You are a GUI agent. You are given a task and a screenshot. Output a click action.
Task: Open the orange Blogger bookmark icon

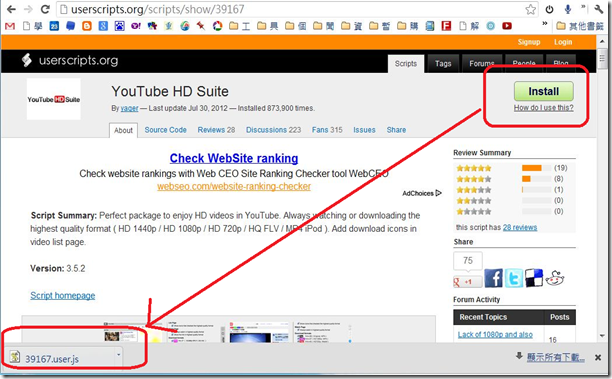pyautogui.click(x=87, y=26)
